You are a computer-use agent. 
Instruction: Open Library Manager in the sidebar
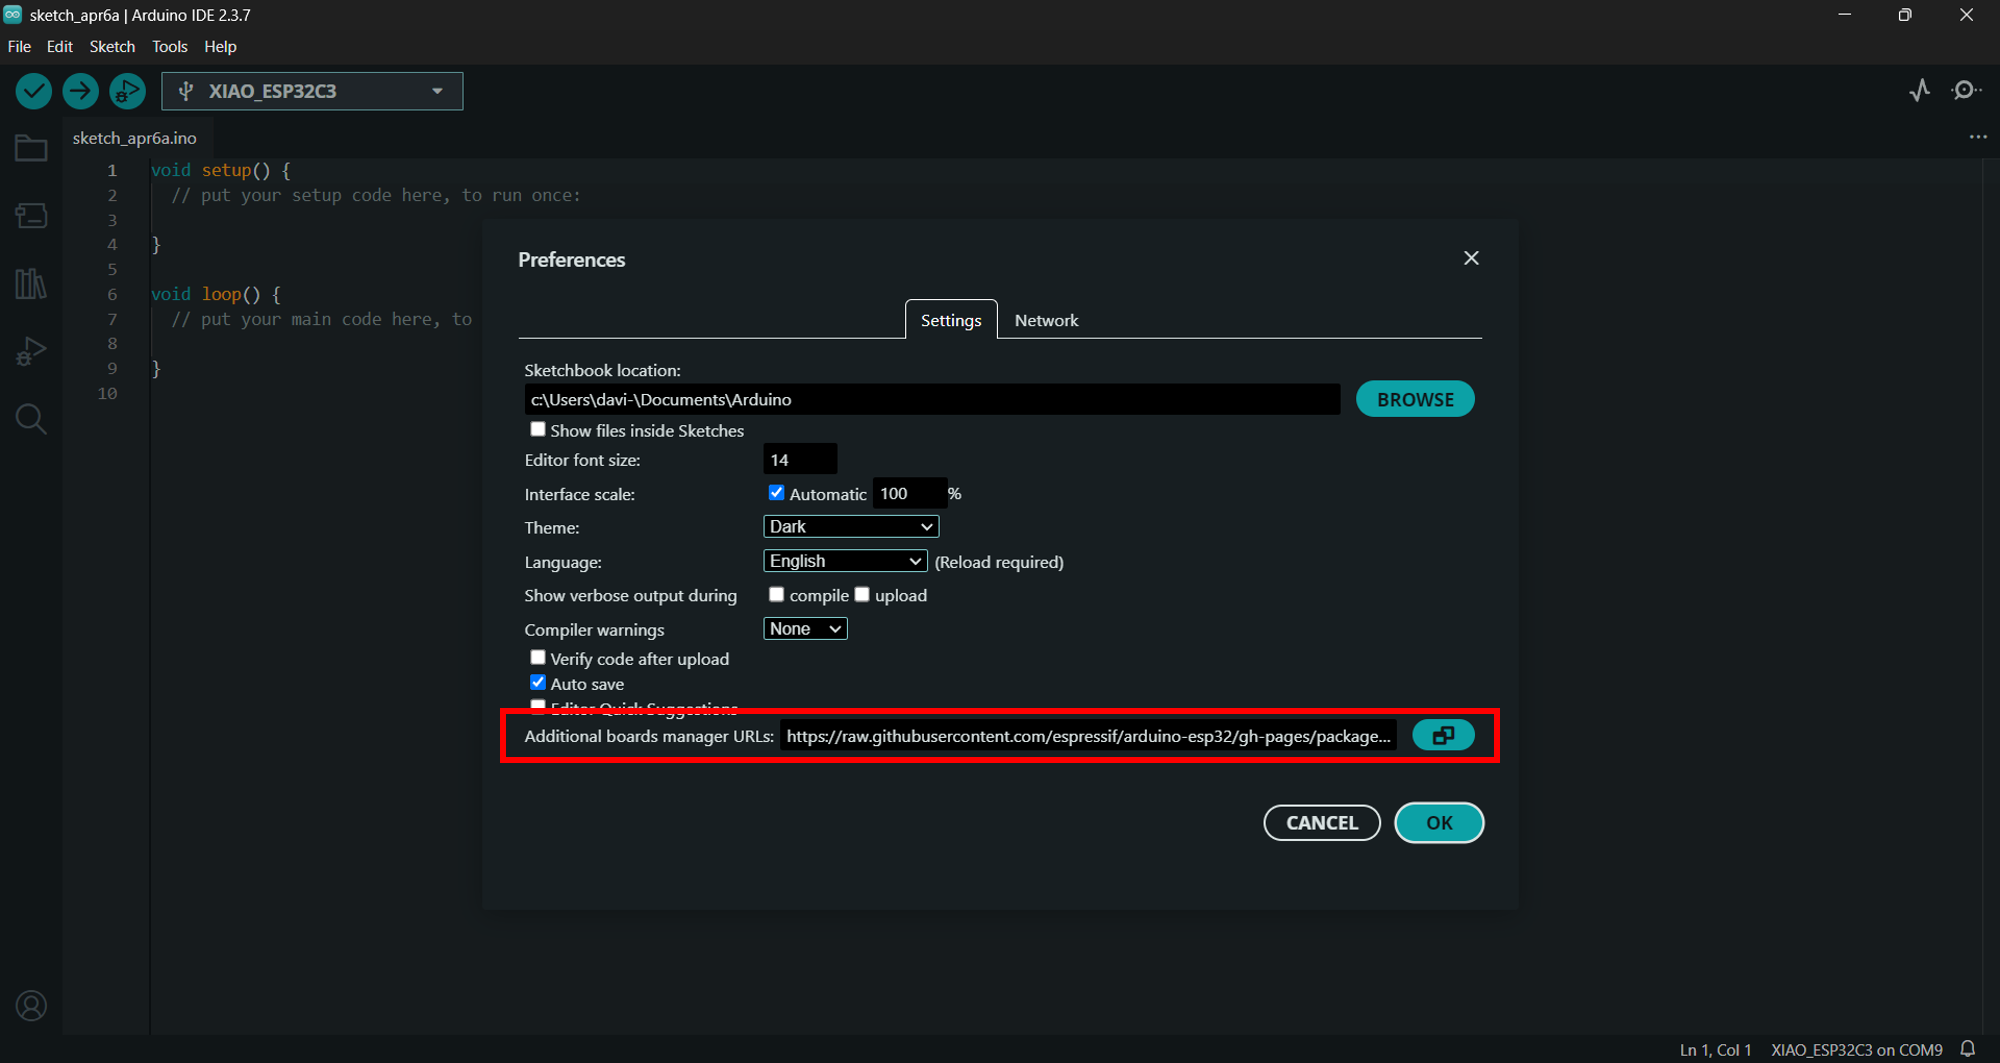[31, 284]
